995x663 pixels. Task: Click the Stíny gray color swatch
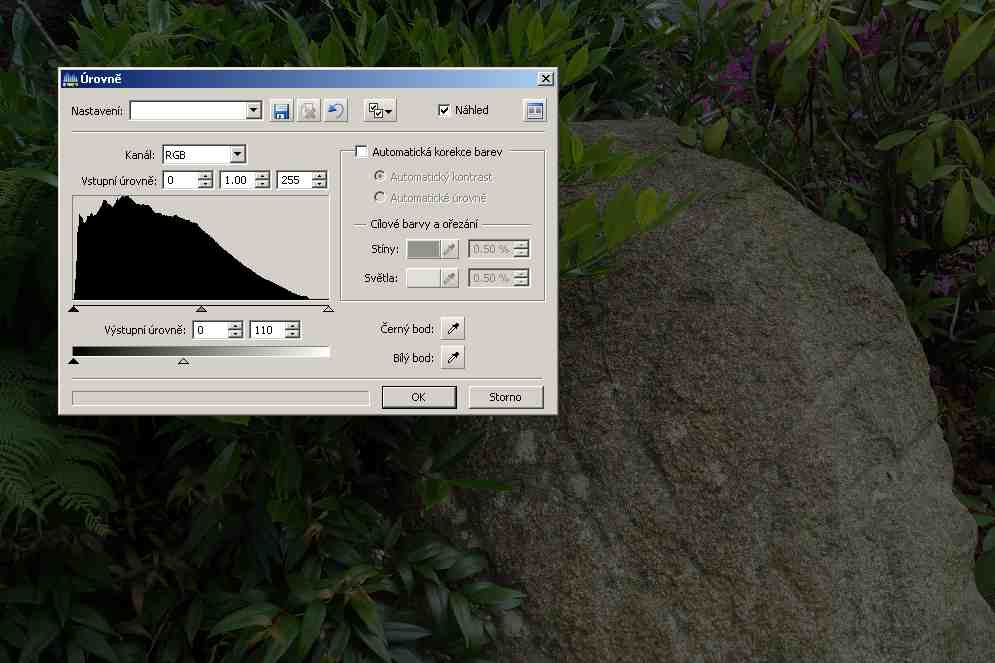423,250
